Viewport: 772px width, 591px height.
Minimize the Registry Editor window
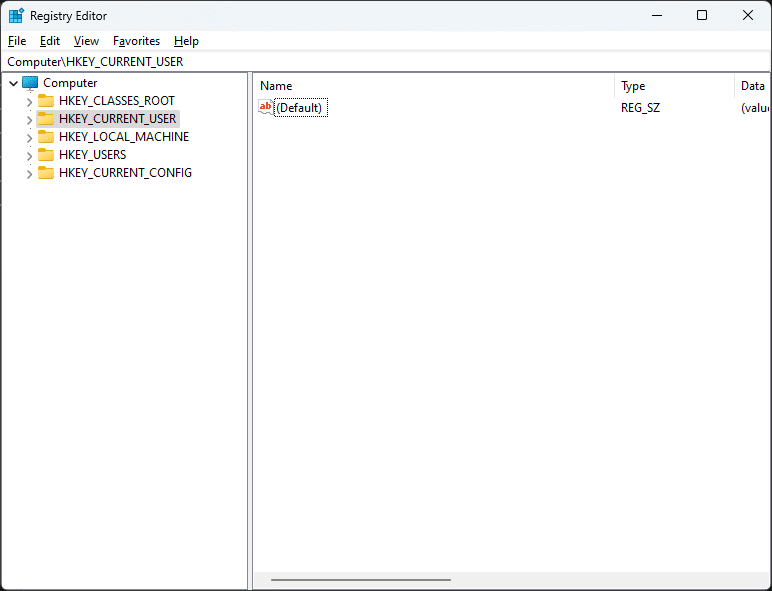click(657, 16)
